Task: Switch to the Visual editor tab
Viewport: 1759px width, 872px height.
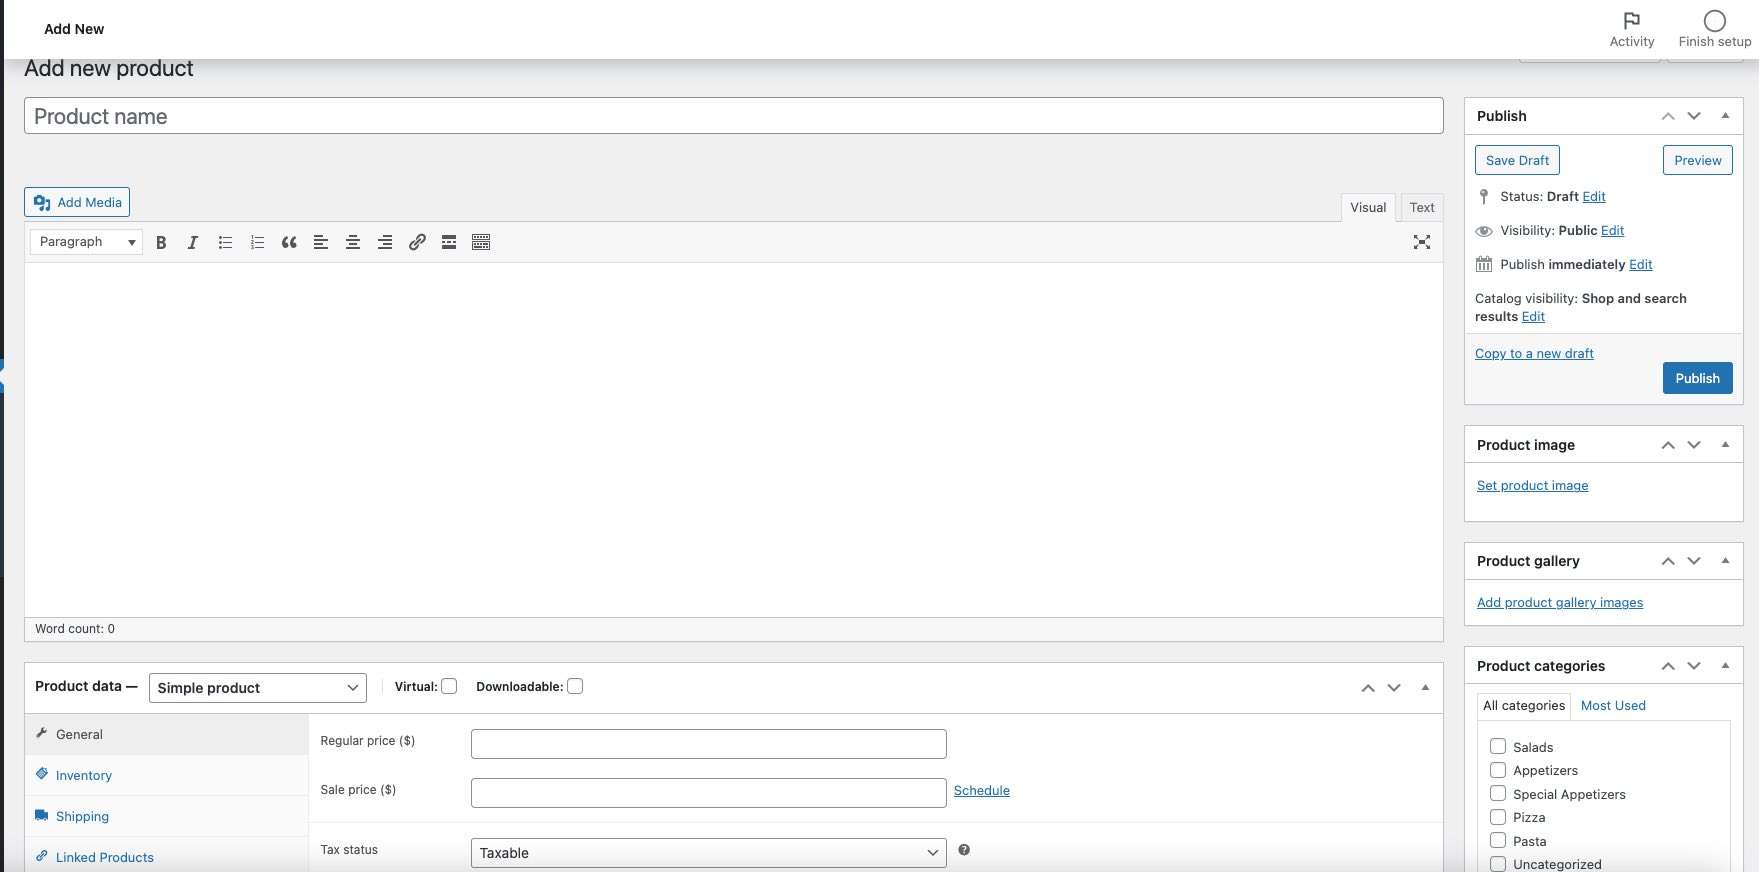Action: (x=1368, y=207)
